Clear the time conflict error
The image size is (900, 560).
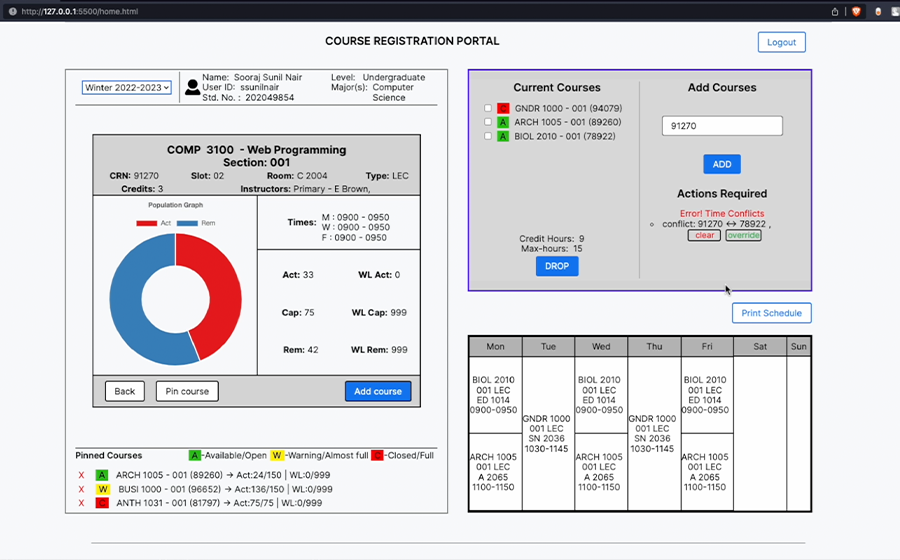(704, 235)
